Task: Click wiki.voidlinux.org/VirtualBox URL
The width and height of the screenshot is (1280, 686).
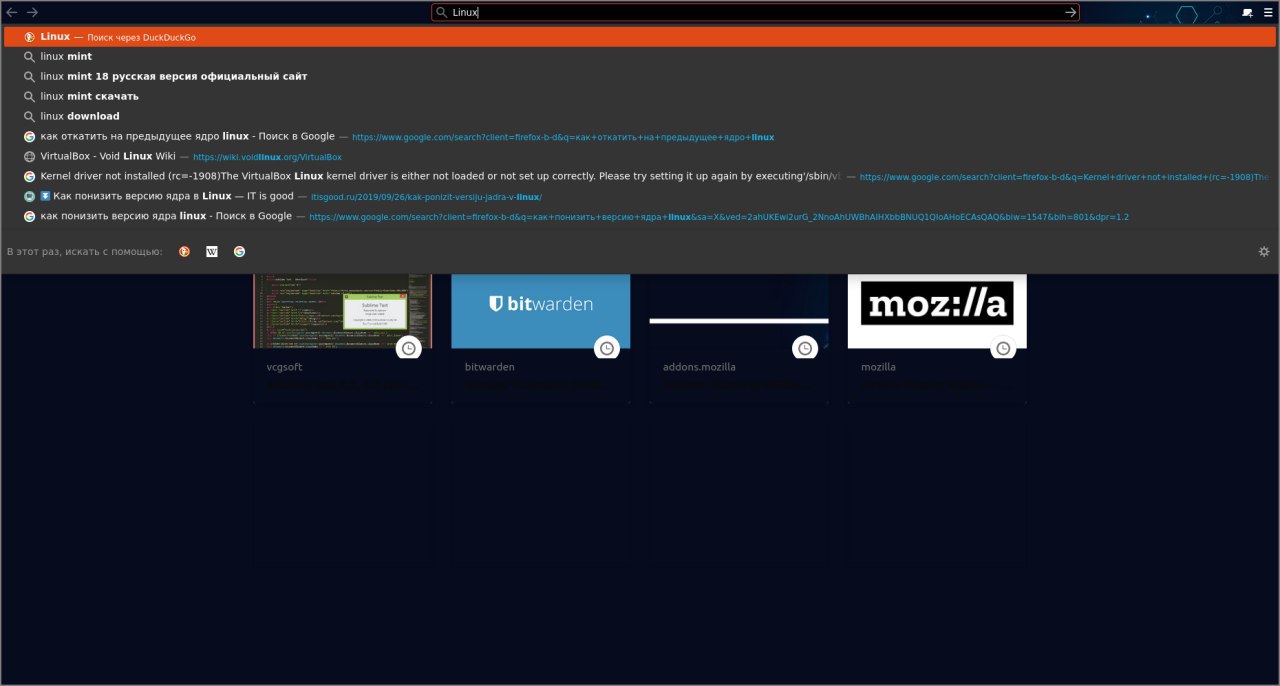Action: tap(267, 157)
